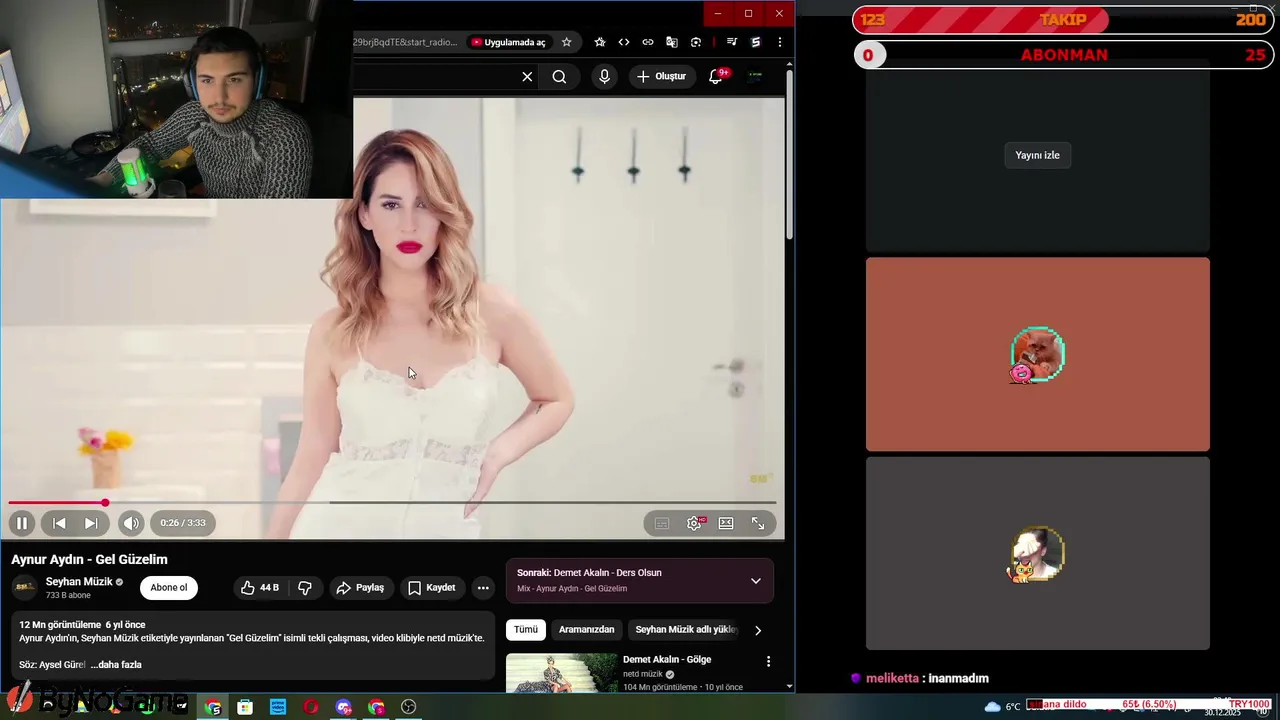
Task: Open YouTube notifications bell
Action: click(x=716, y=77)
